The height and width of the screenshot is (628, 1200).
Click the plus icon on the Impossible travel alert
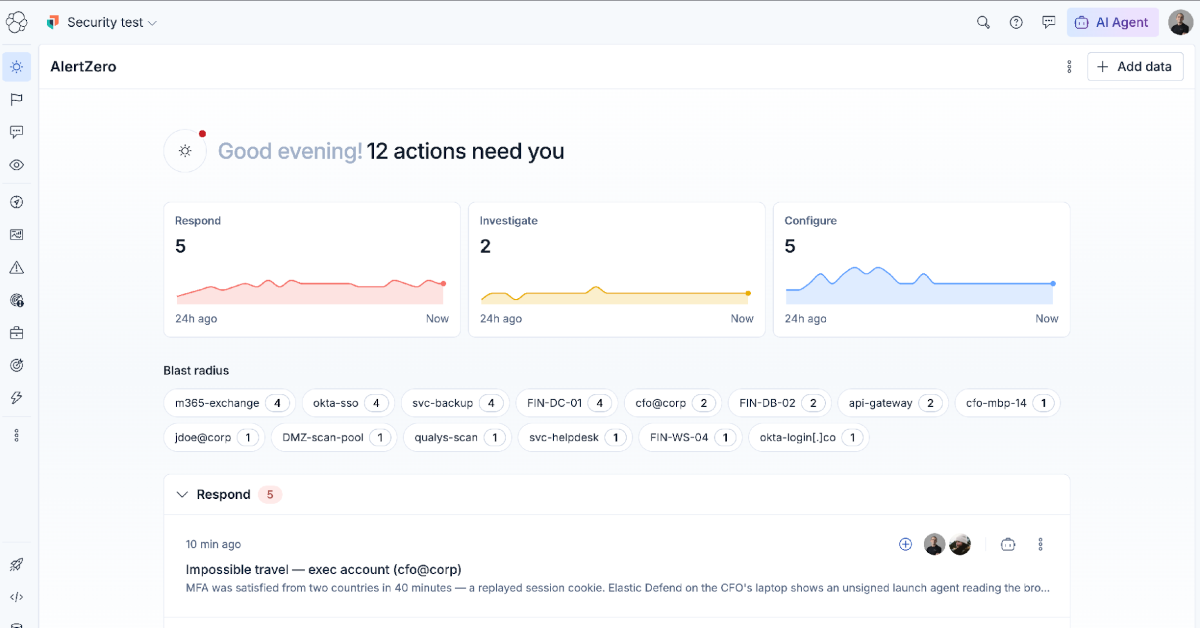[906, 544]
